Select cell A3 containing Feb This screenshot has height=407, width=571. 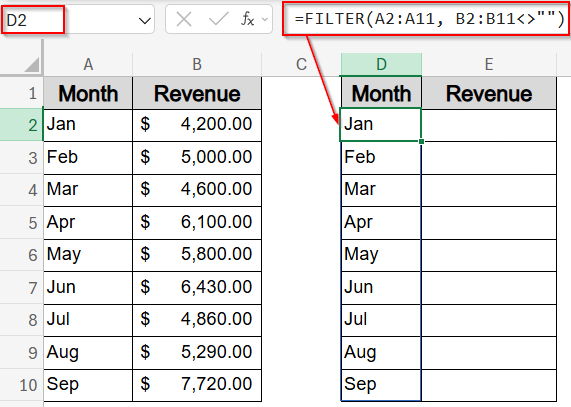point(88,158)
